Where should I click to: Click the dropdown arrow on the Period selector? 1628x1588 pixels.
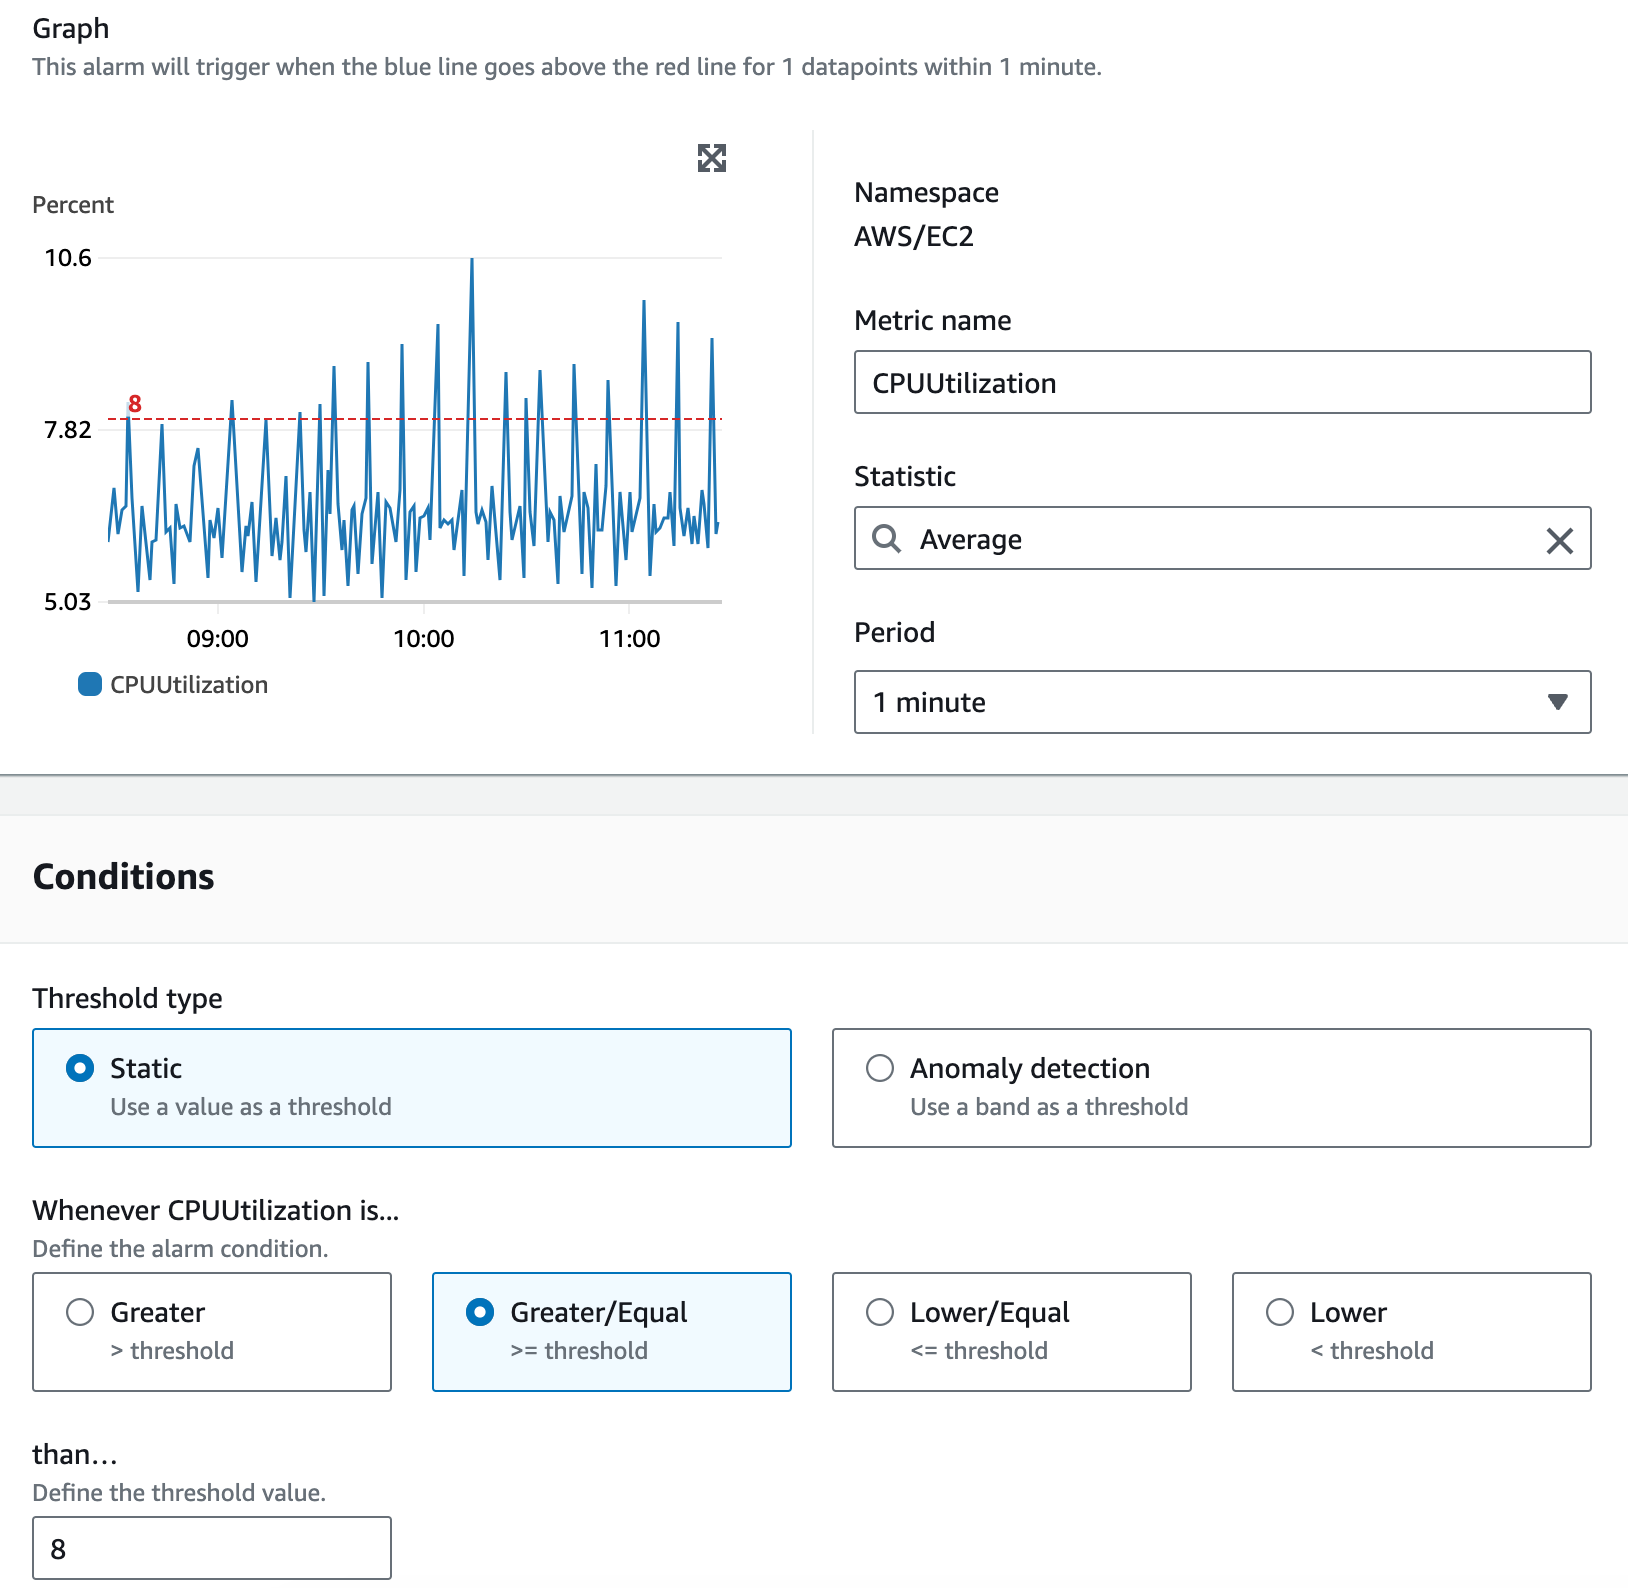click(1558, 702)
